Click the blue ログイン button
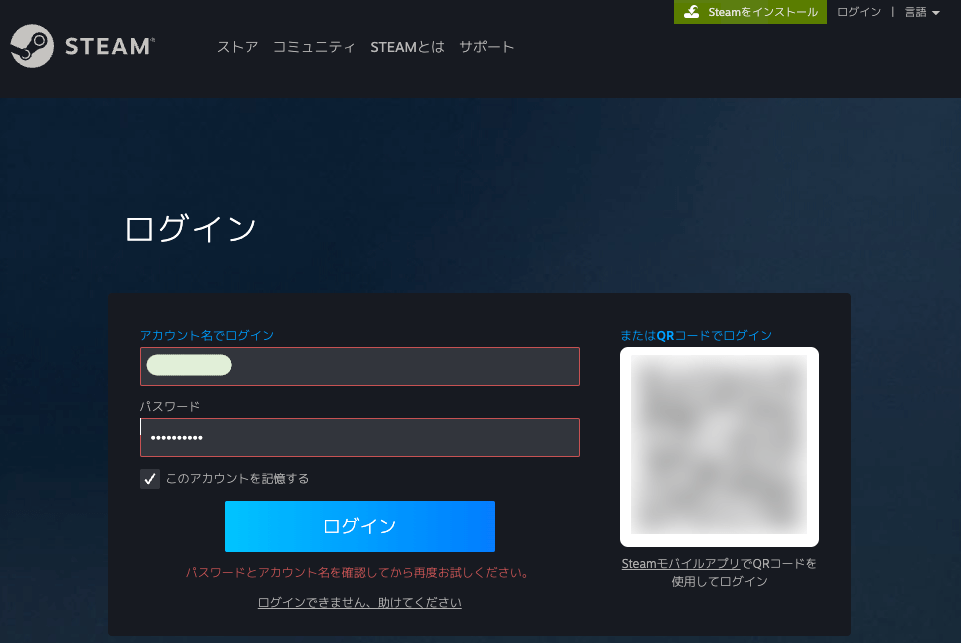961x643 pixels. point(360,526)
